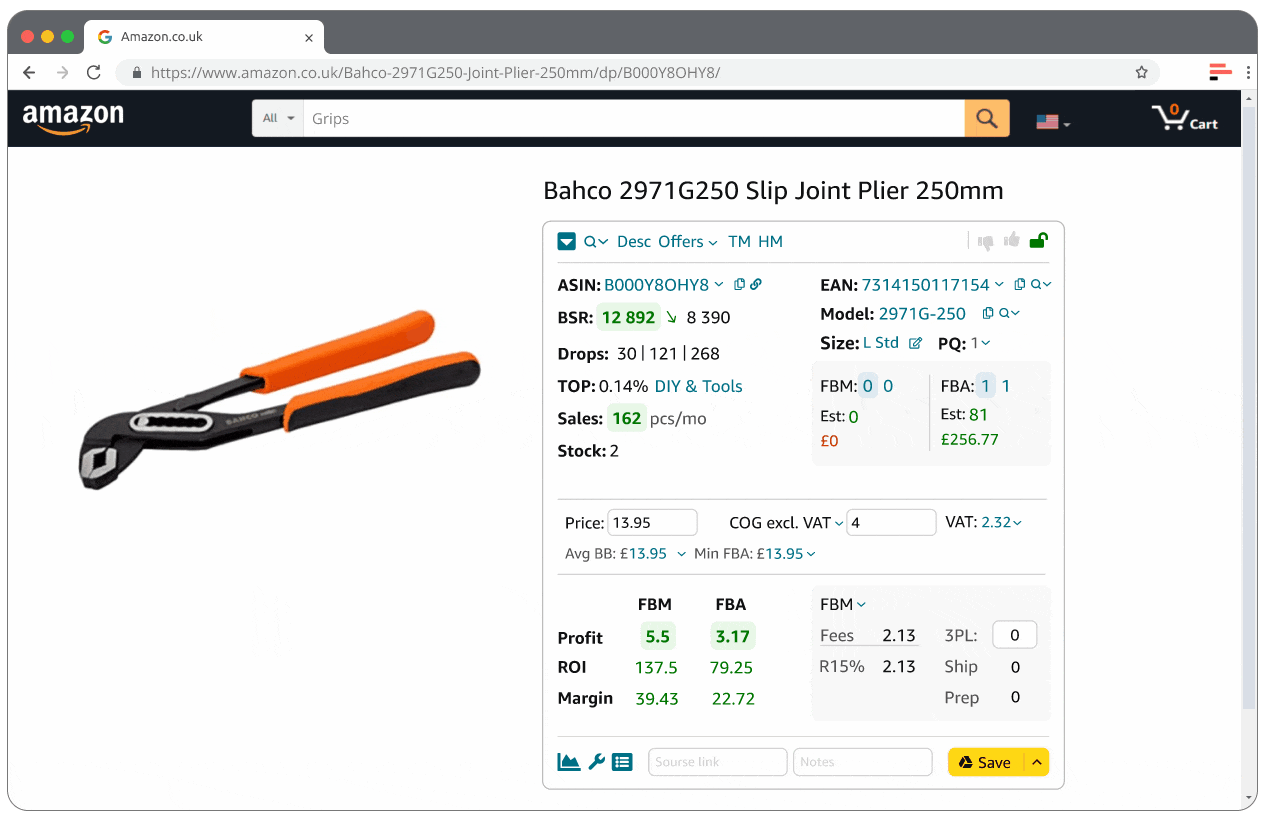Copy the ASIN with the copy icon
This screenshot has height=816, width=1261.
739,285
